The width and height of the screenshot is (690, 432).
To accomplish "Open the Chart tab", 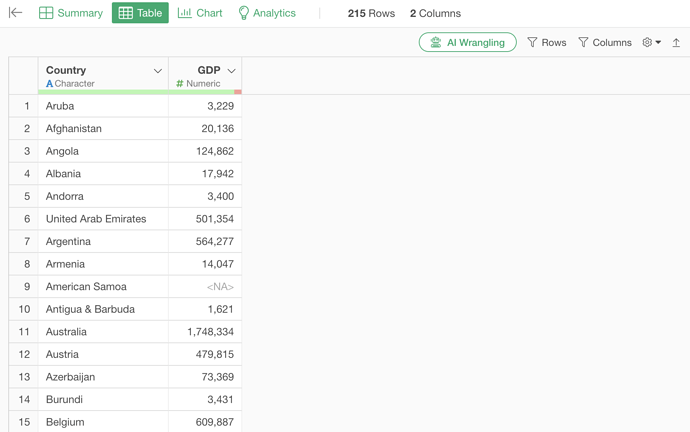I will [x=200, y=14].
